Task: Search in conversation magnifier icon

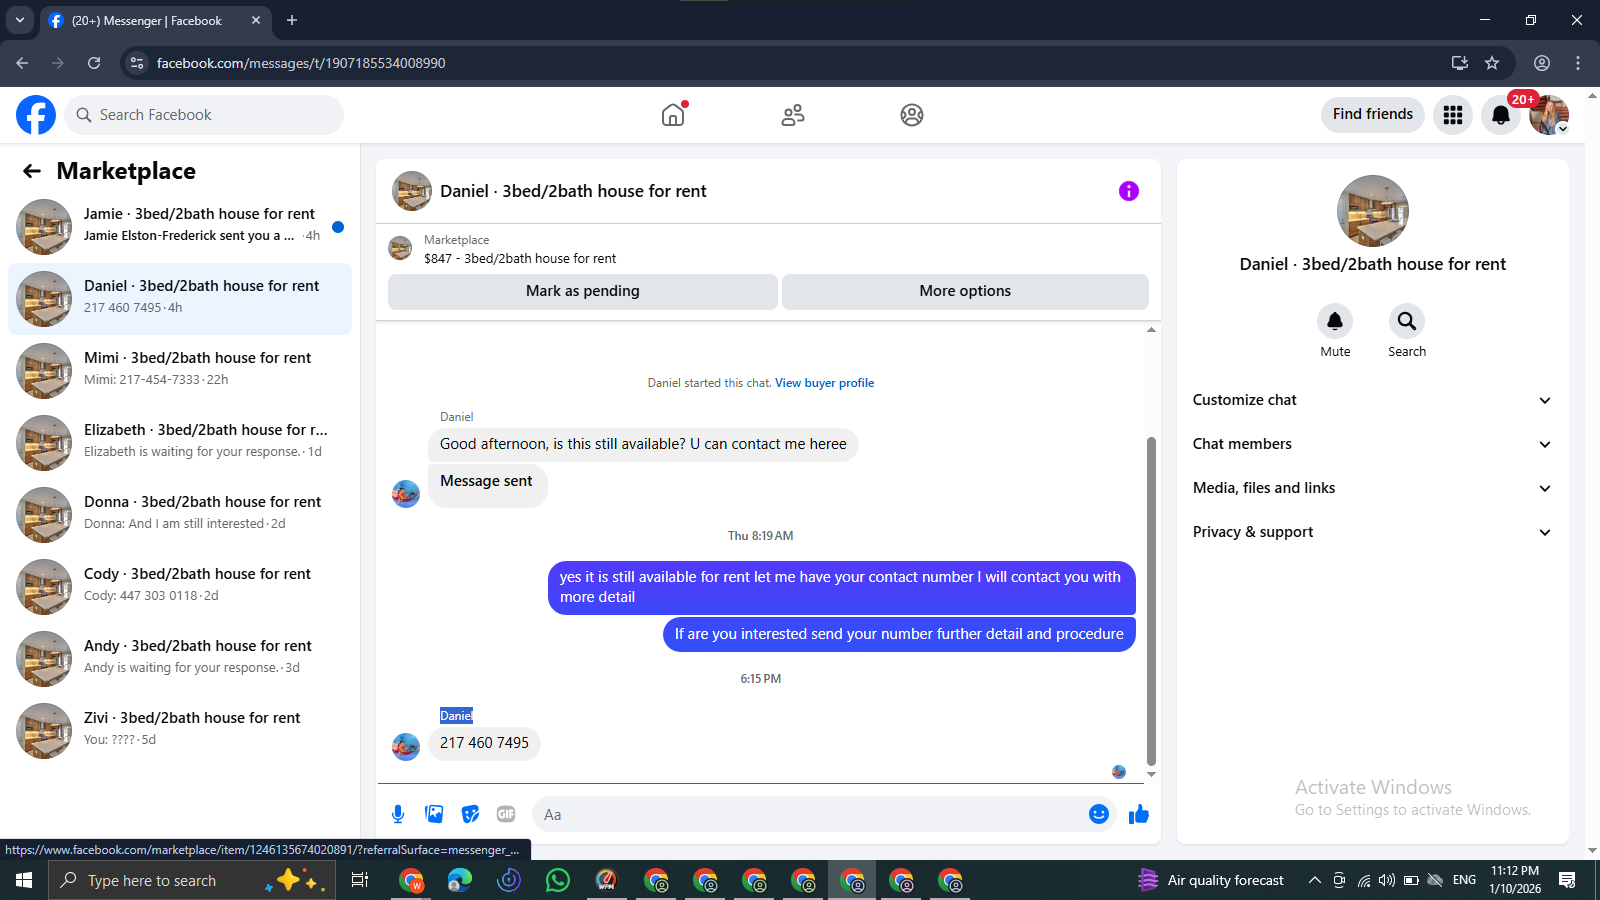Action: click(x=1407, y=321)
